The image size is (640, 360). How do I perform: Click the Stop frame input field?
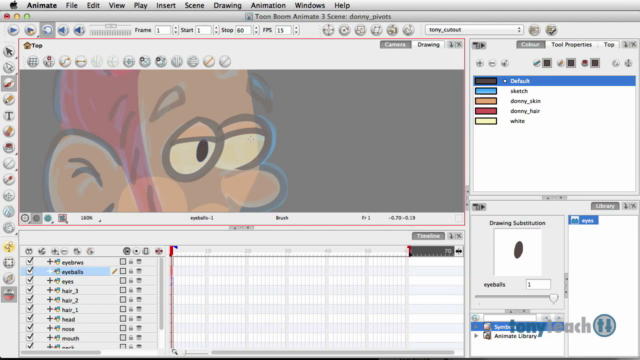[243, 30]
